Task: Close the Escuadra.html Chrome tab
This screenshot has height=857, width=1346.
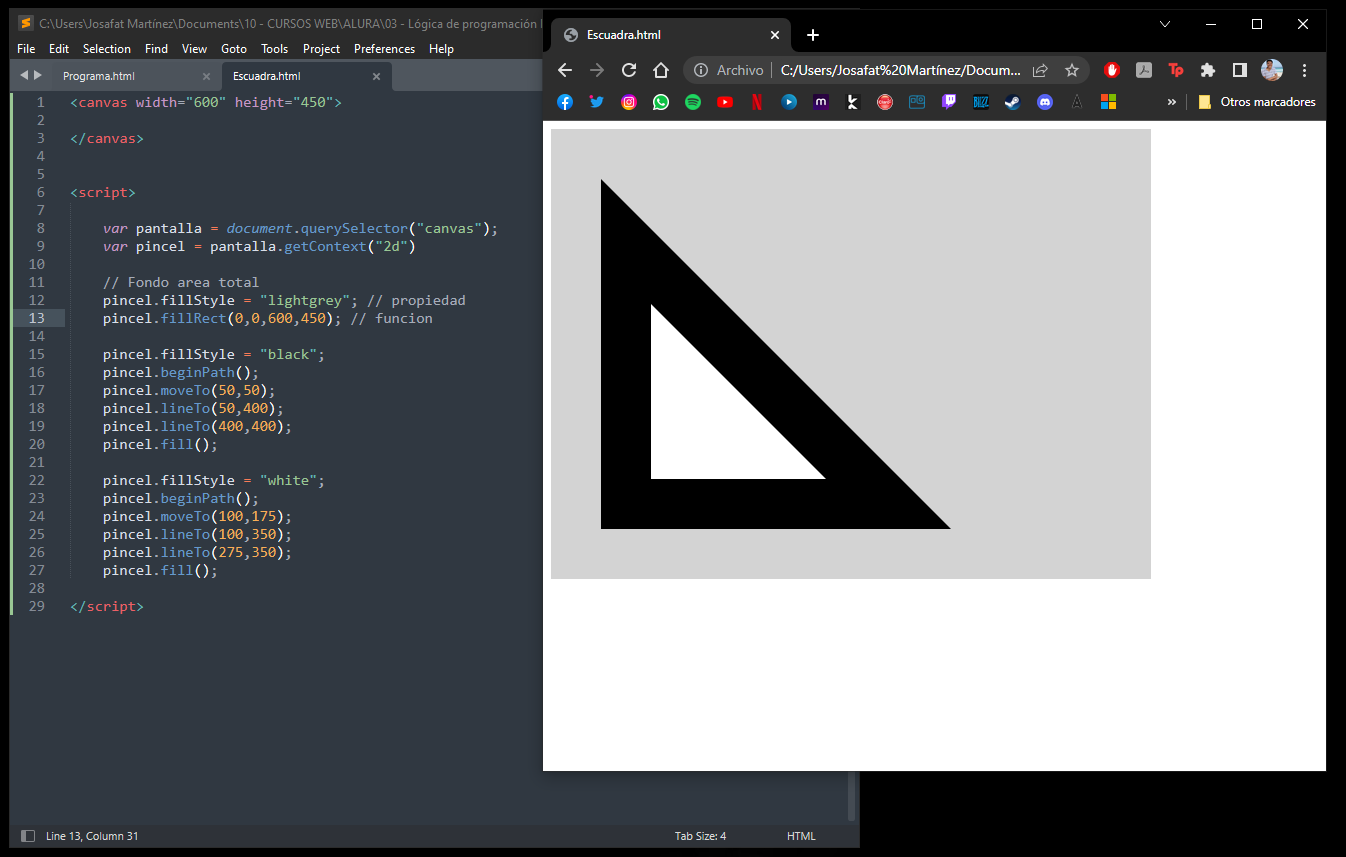Action: pos(774,35)
